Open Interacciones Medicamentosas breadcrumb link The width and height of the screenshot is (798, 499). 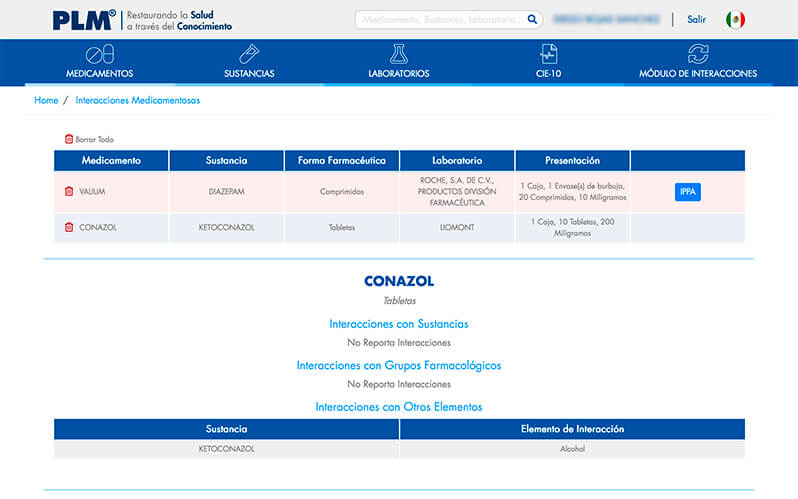[137, 100]
